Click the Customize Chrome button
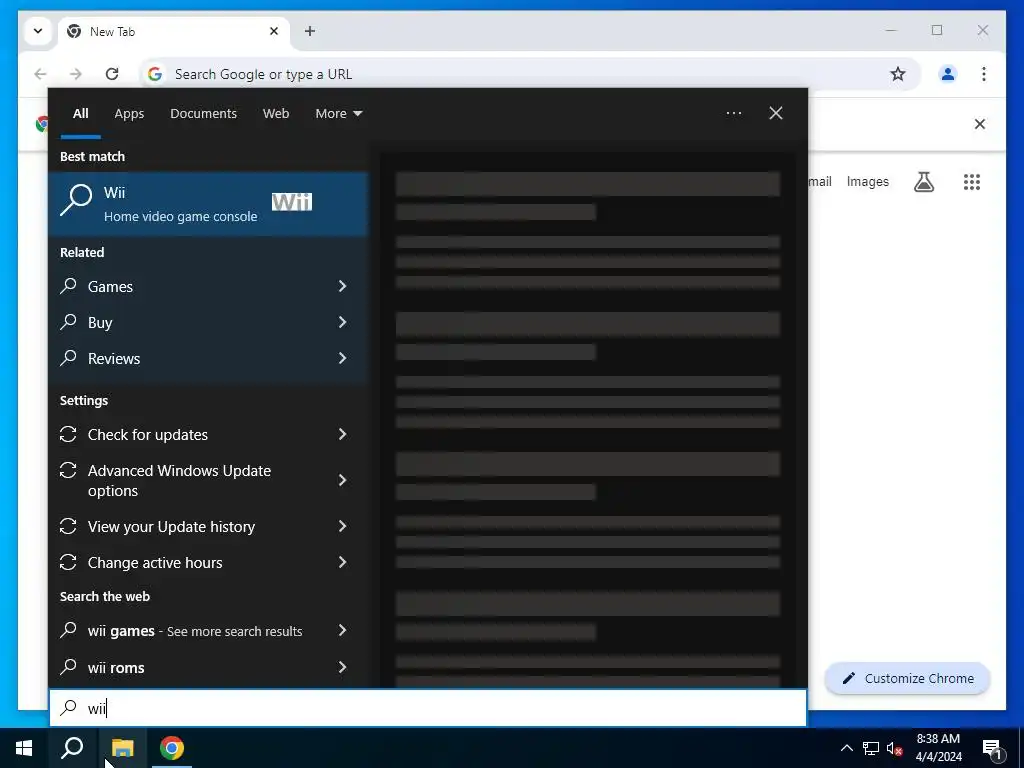The height and width of the screenshot is (768, 1024). click(908, 679)
